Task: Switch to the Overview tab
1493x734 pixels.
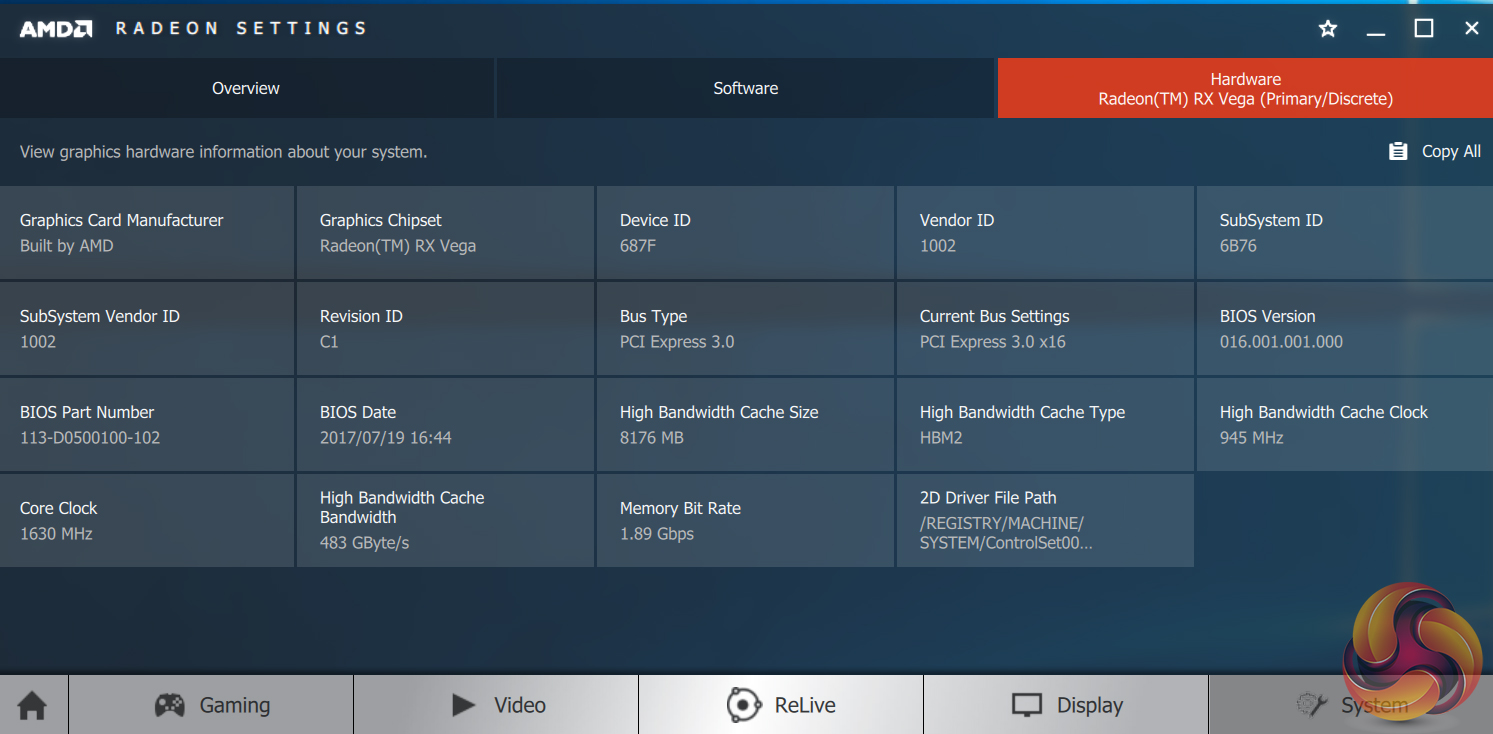Action: [246, 88]
